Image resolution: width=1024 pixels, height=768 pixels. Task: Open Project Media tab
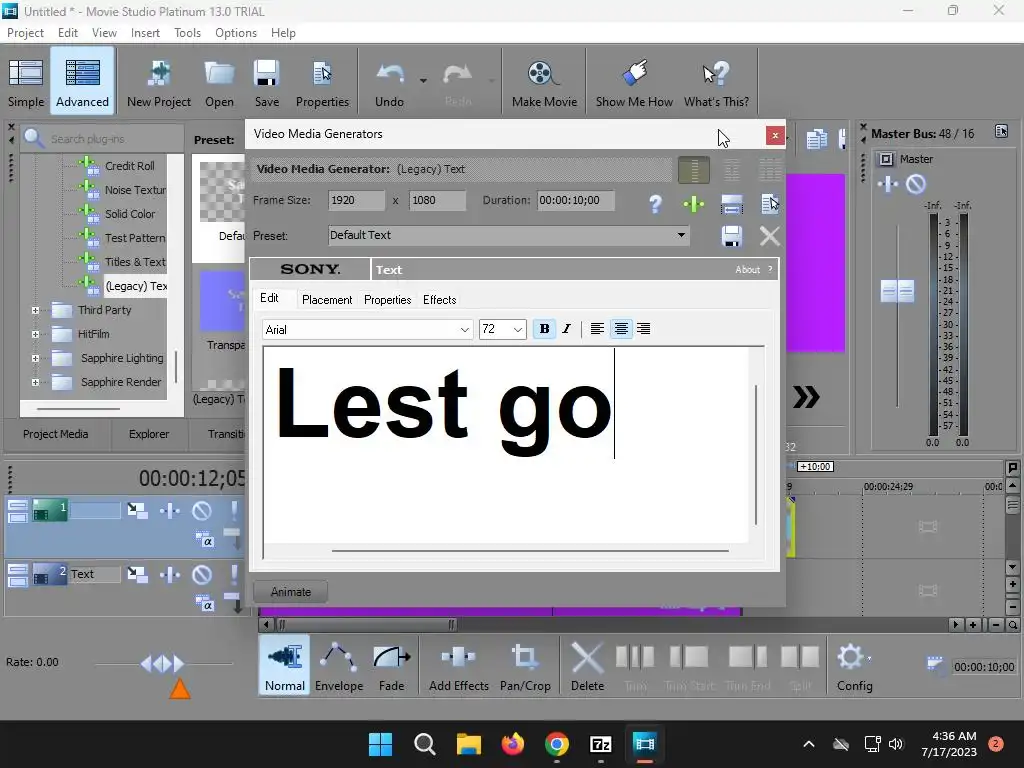click(56, 434)
